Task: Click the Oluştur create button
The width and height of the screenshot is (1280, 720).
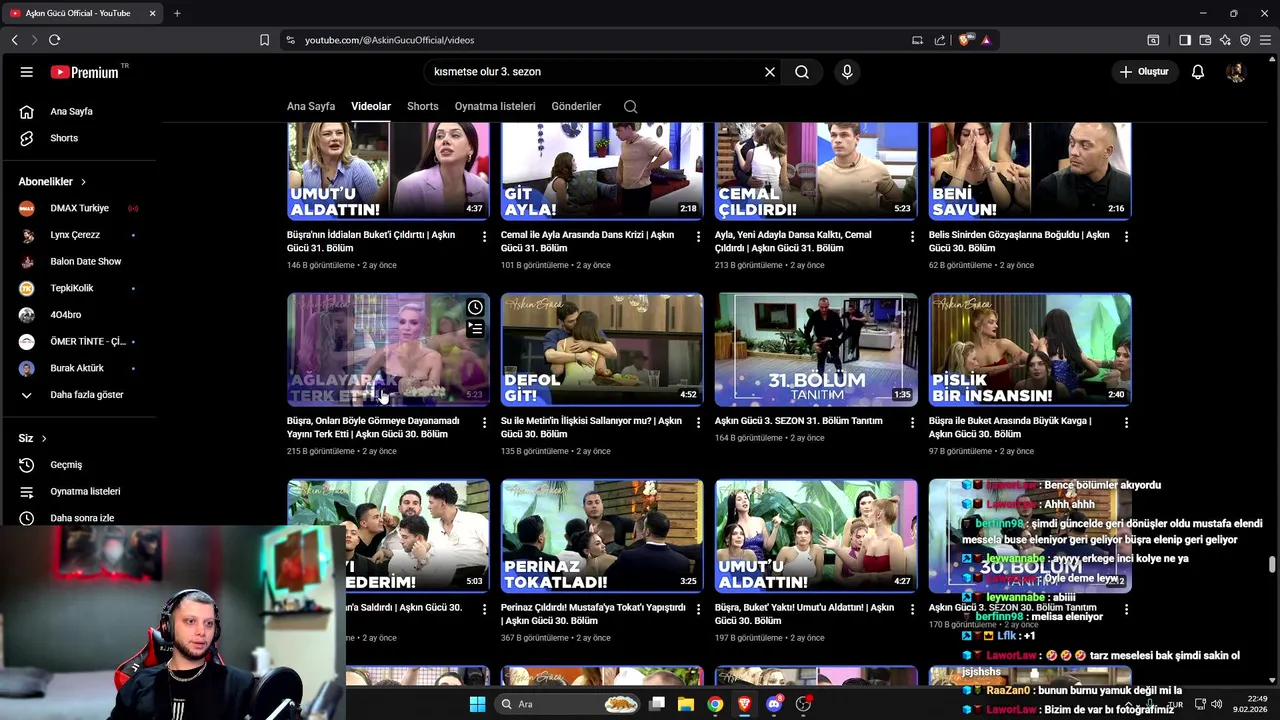Action: tap(1144, 72)
